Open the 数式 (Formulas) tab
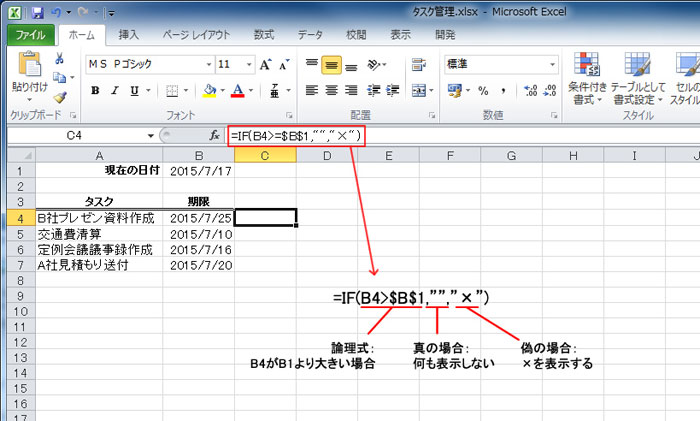700x421 pixels. pyautogui.click(x=264, y=35)
